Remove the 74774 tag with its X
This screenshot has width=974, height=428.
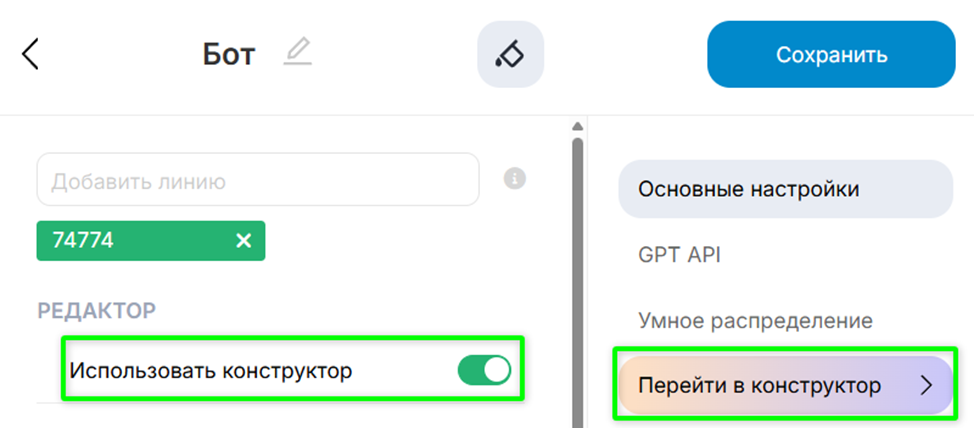tap(243, 240)
